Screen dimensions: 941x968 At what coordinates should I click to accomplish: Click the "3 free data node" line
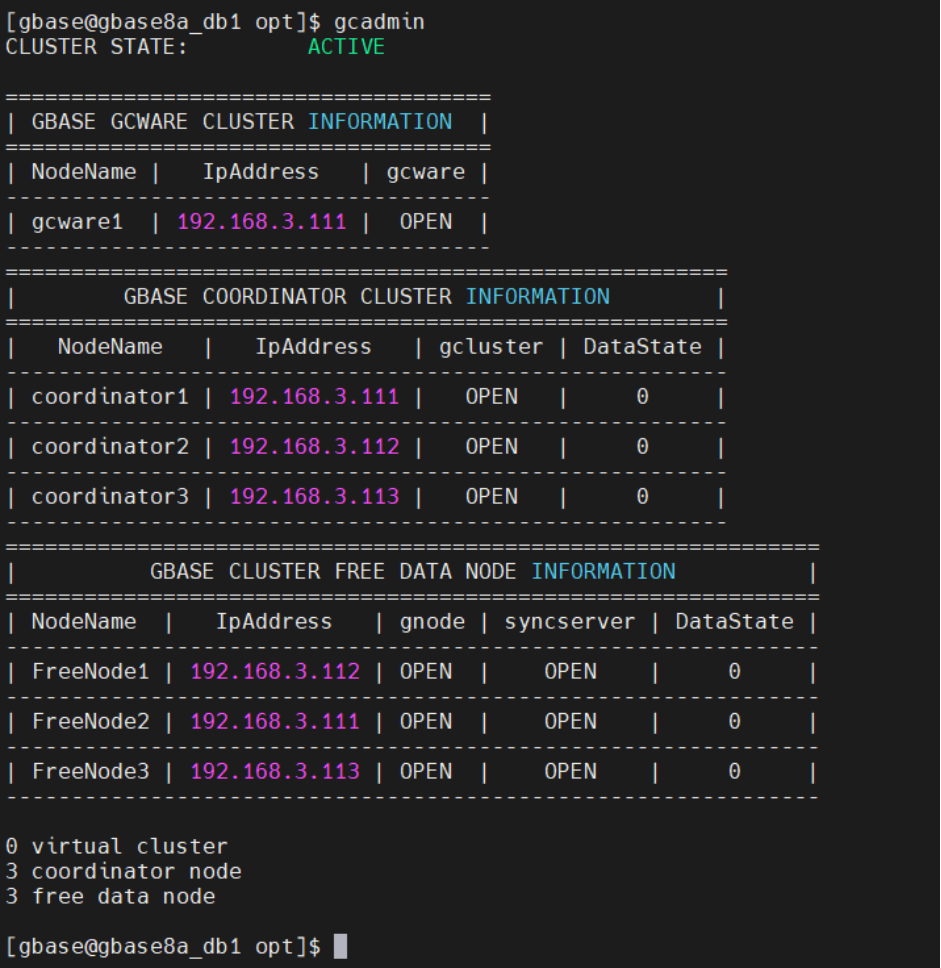point(110,896)
